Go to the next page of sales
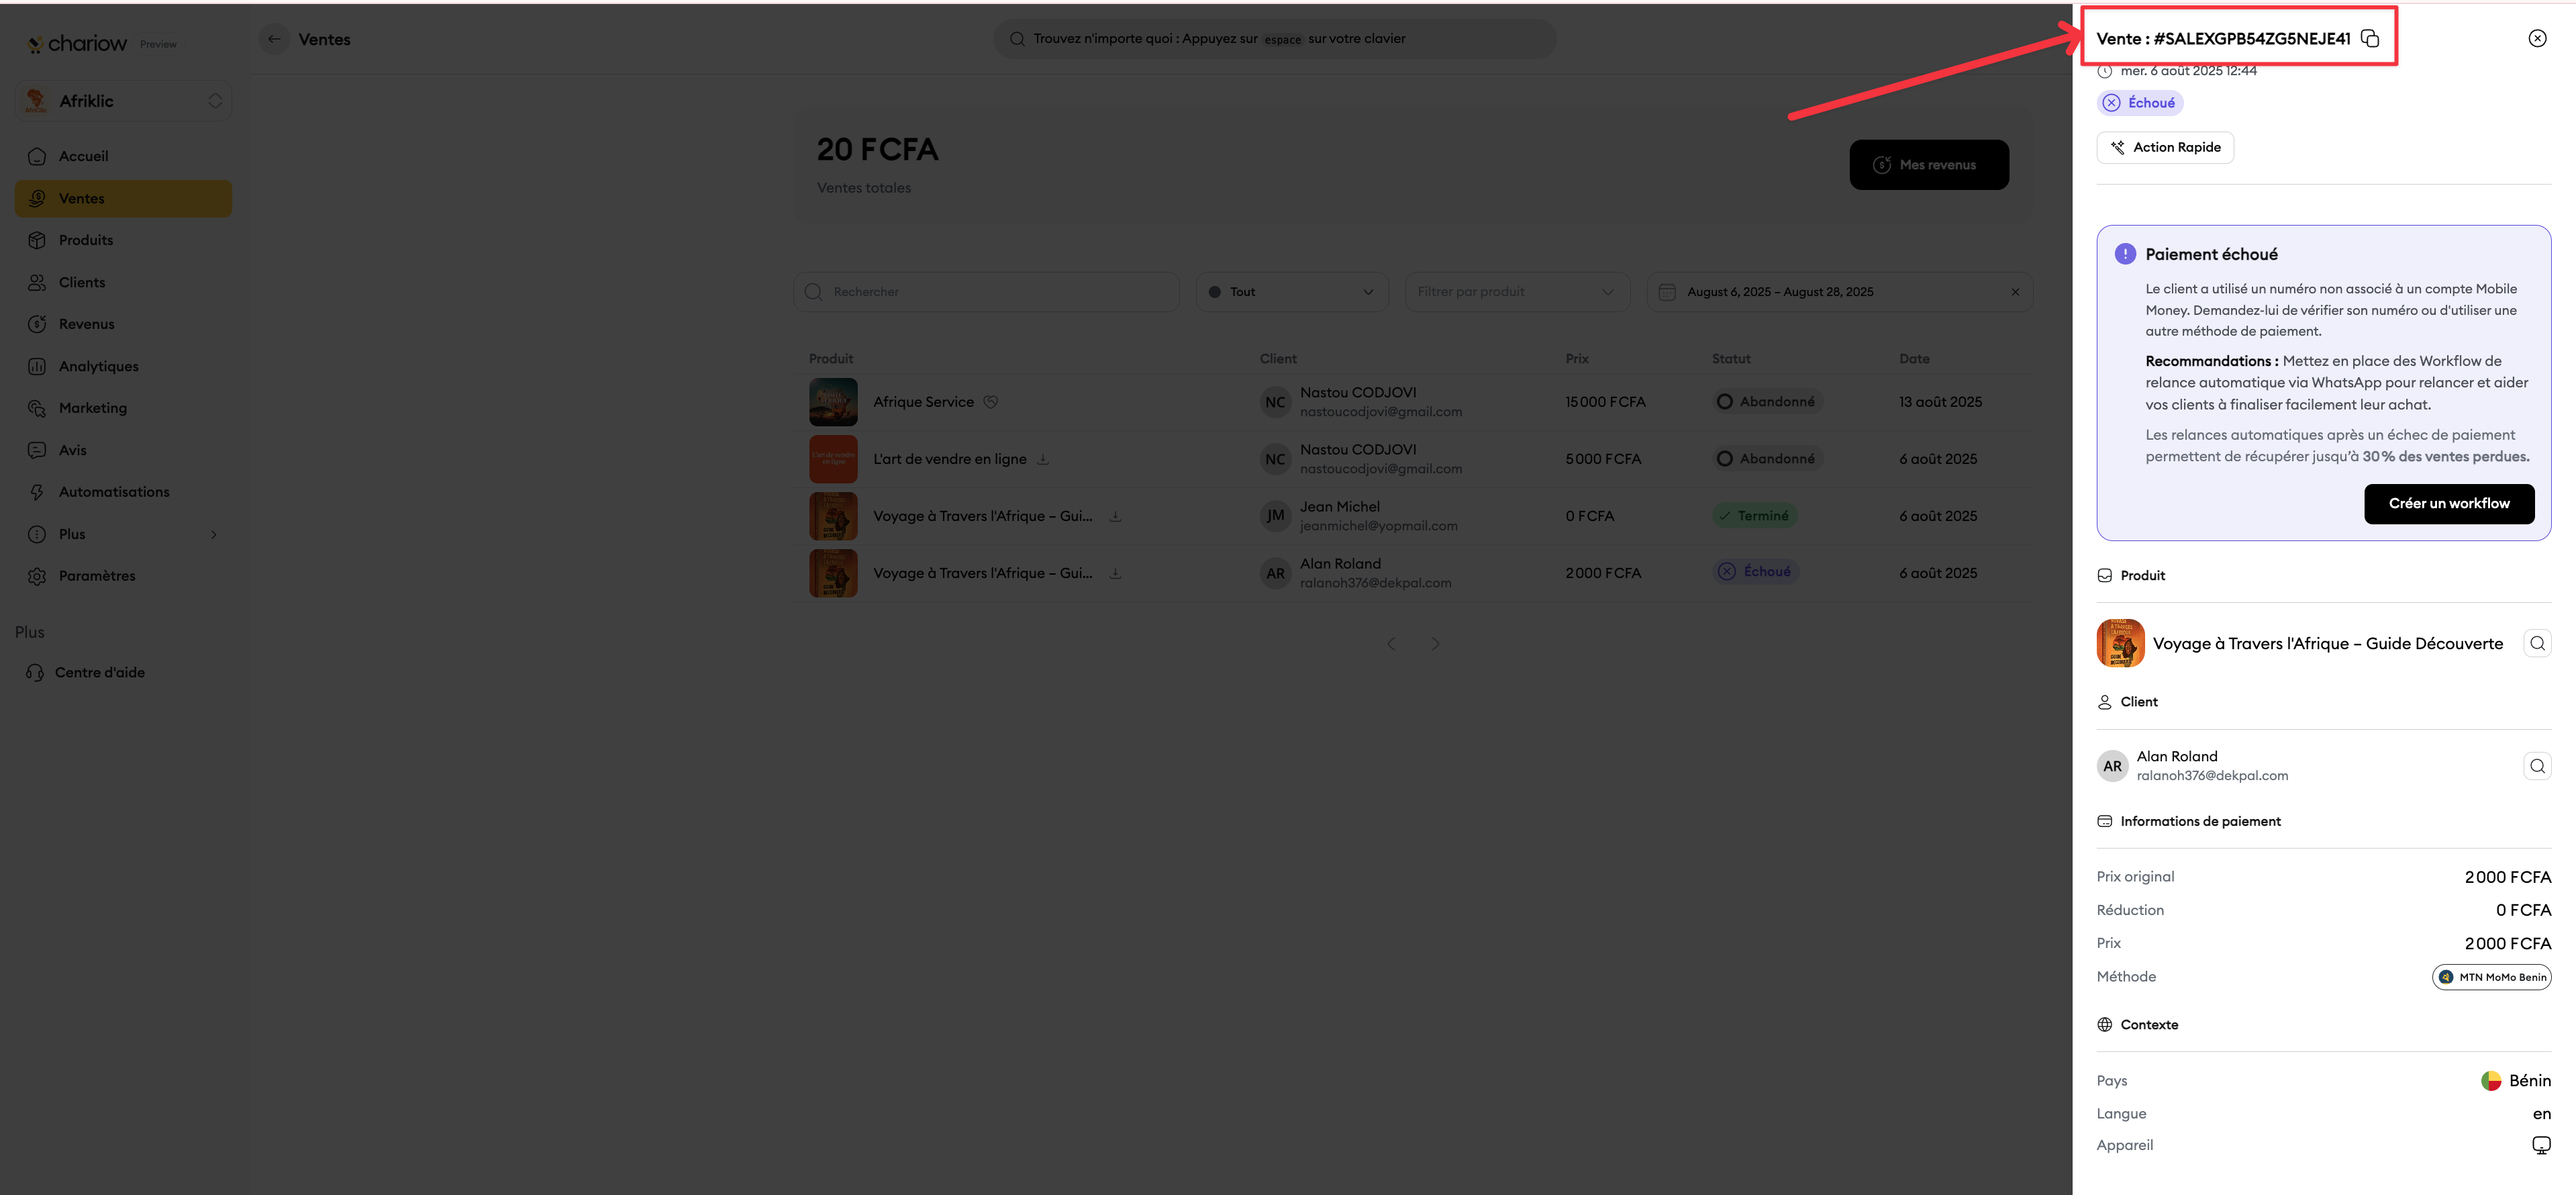The height and width of the screenshot is (1195, 2576). 1435,644
